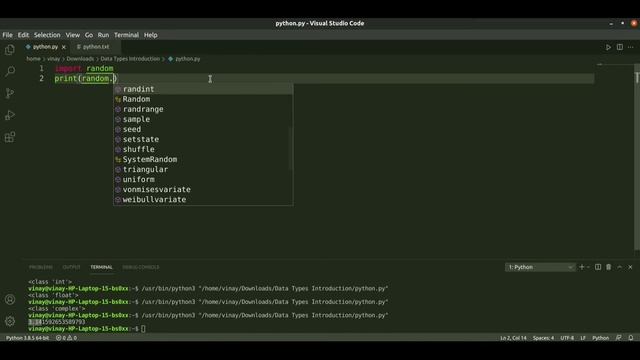640x360 pixels.
Task: Open the Edit menu
Action: pyautogui.click(x=23, y=35)
